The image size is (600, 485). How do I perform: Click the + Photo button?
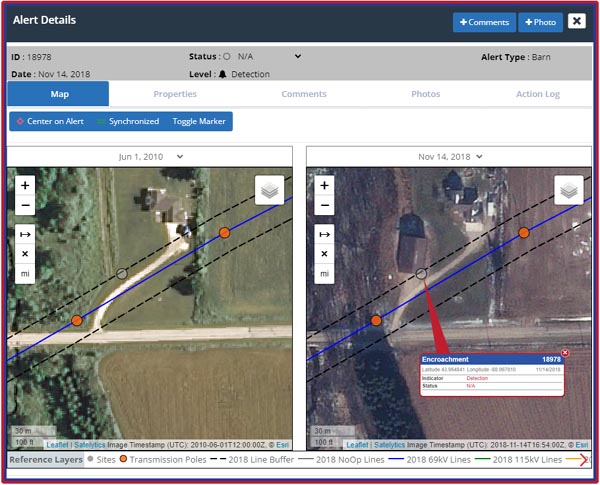[541, 21]
